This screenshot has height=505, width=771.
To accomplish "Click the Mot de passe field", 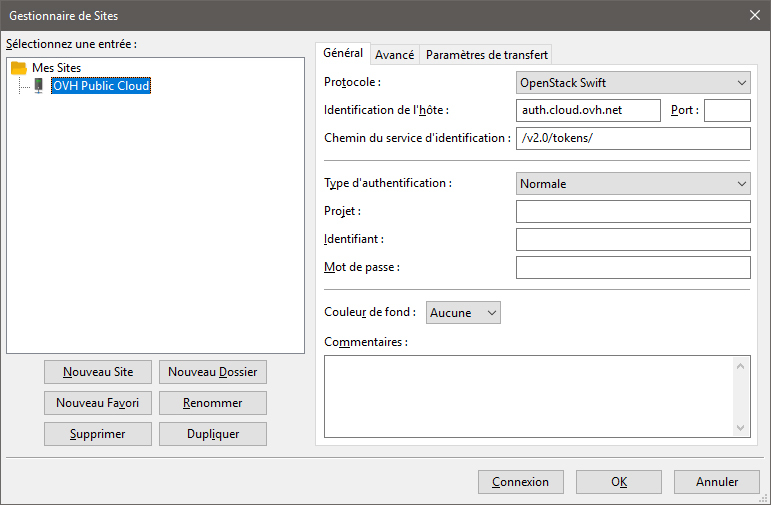I will point(633,268).
